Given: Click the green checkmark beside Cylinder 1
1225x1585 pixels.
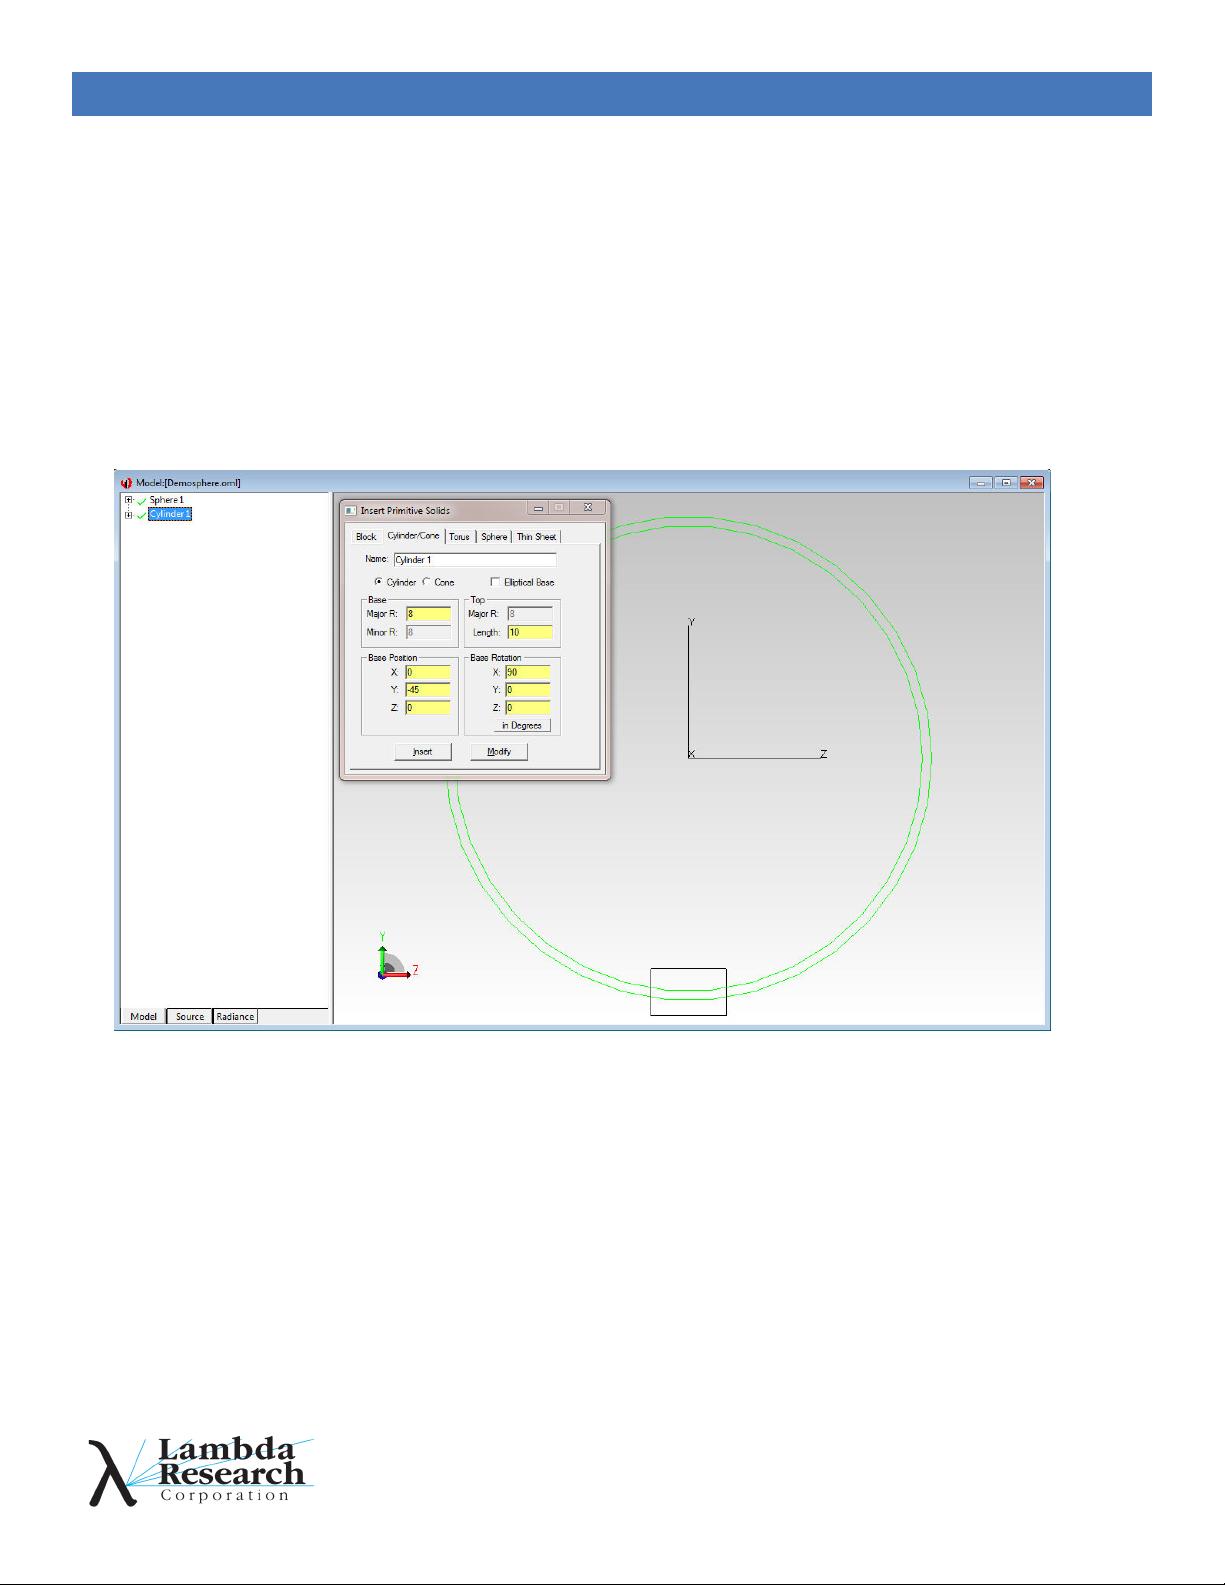Looking at the screenshot, I should pos(141,515).
